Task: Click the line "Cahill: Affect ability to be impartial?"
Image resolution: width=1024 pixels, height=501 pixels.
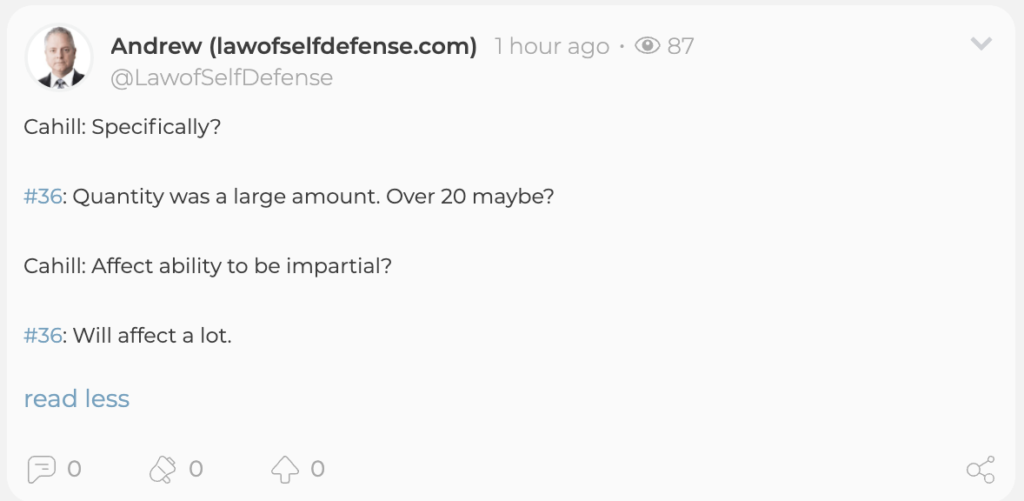Action: [207, 267]
